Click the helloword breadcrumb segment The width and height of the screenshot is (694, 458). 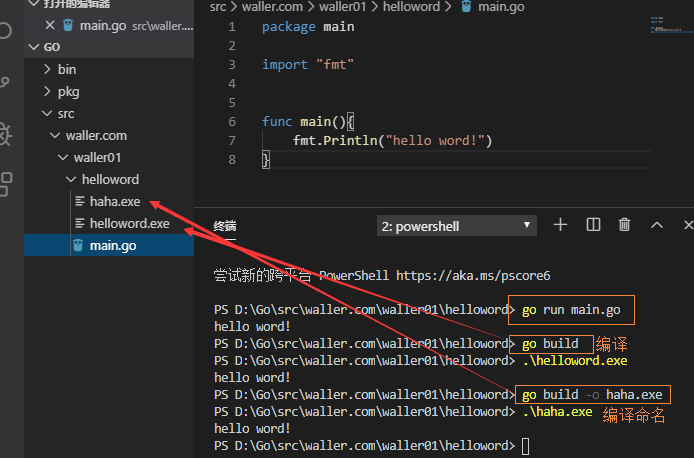(411, 7)
